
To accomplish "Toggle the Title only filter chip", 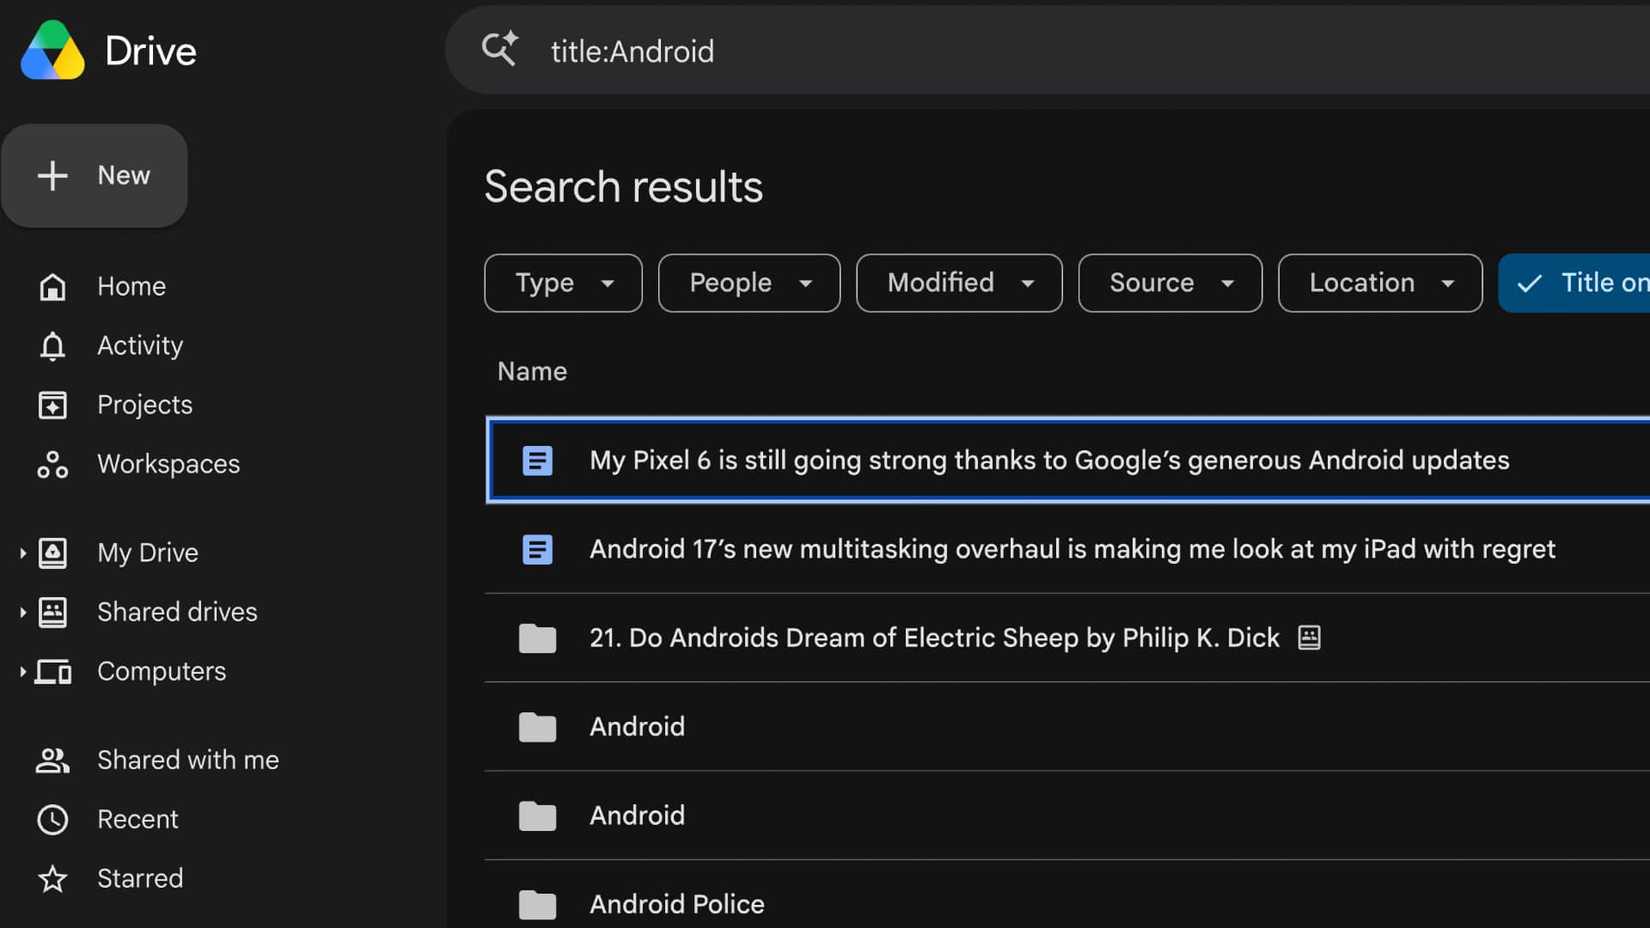I will tap(1574, 283).
